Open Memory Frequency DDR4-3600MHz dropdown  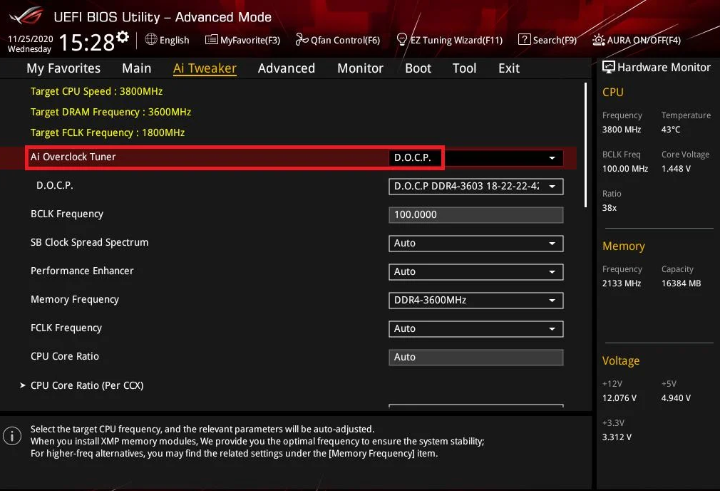tap(476, 300)
